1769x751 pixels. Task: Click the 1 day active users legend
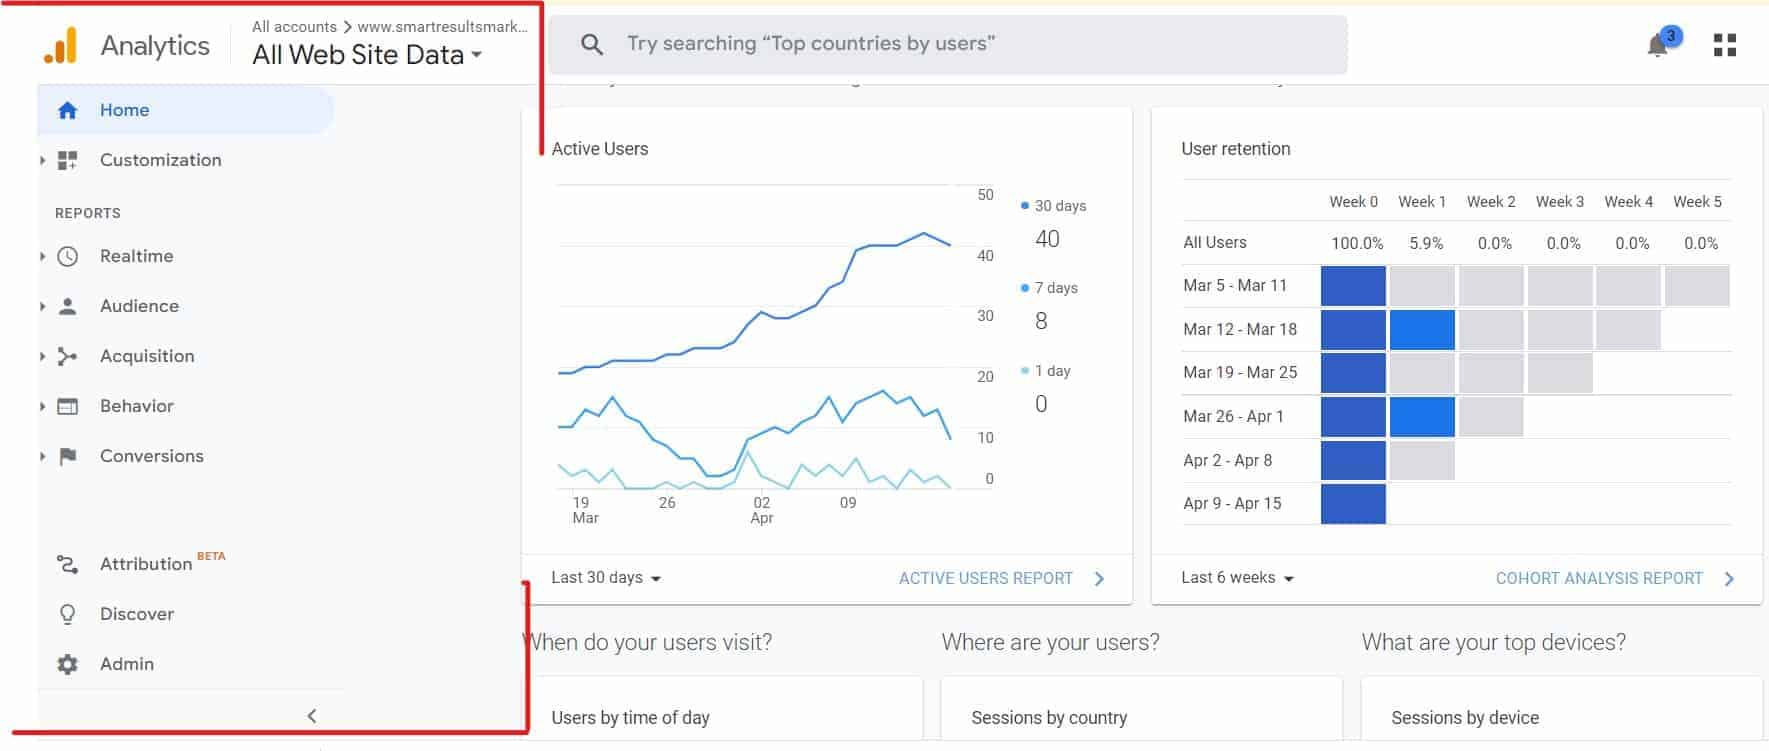1045,371
